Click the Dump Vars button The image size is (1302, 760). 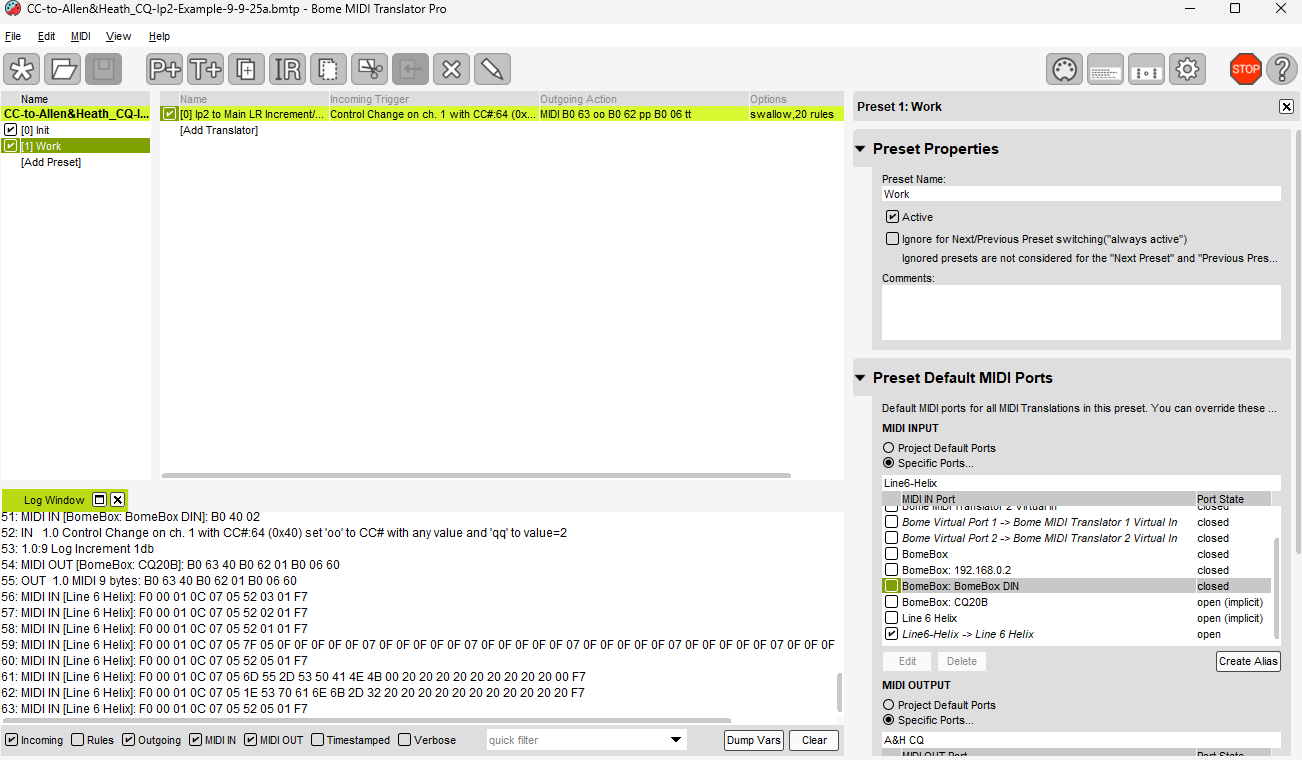pos(753,740)
